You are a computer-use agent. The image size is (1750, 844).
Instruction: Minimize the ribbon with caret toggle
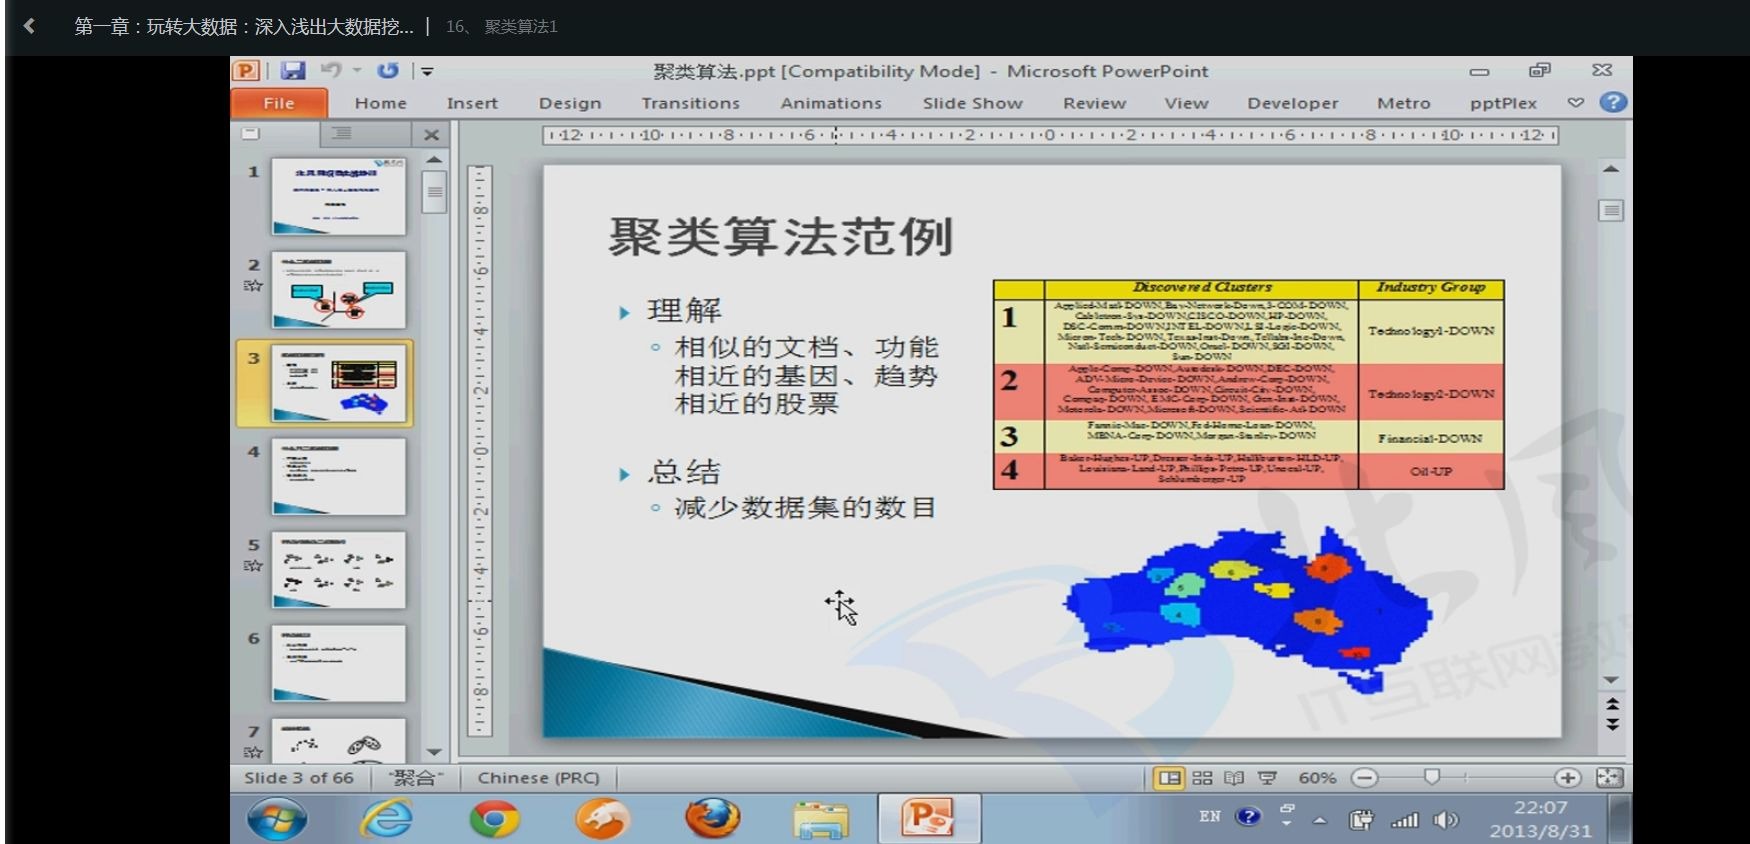pyautogui.click(x=1576, y=102)
